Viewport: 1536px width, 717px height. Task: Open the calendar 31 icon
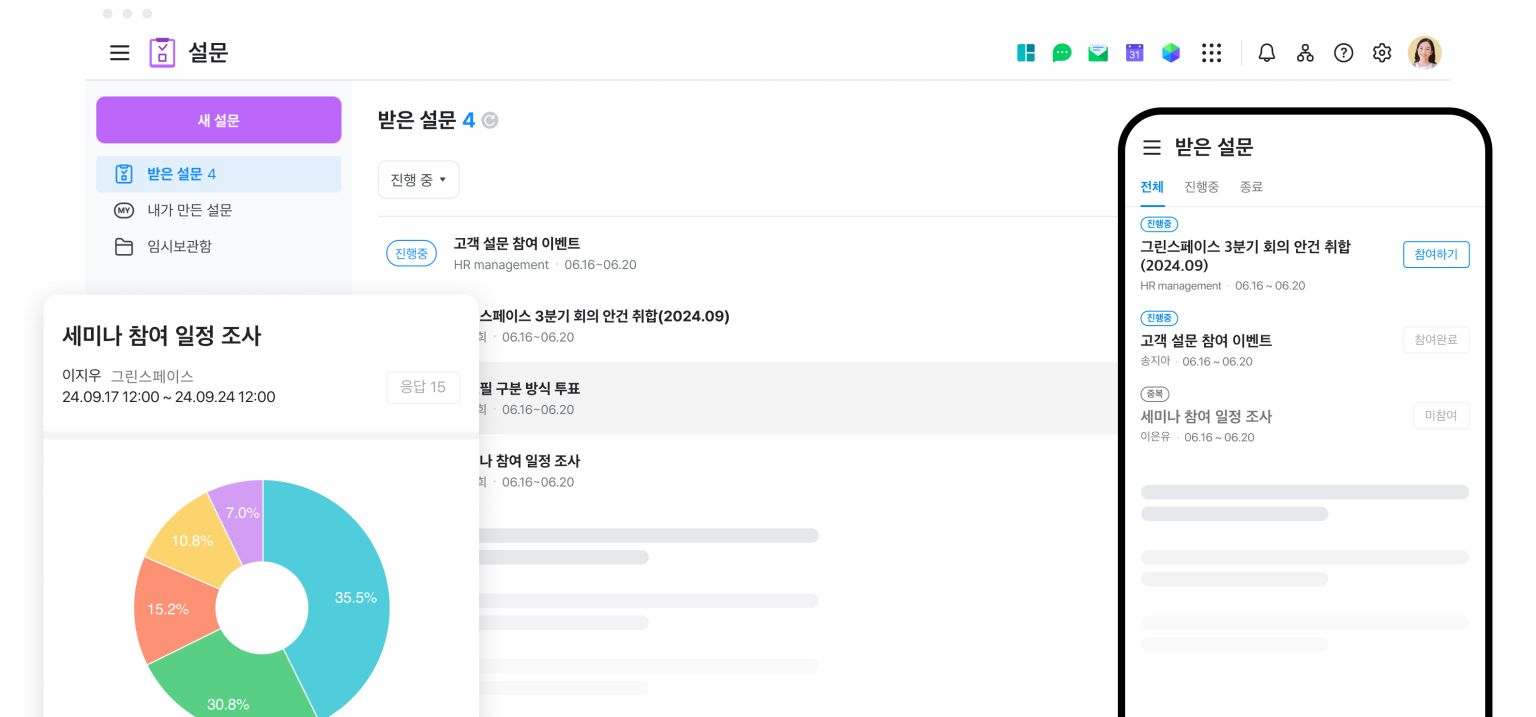1134,53
